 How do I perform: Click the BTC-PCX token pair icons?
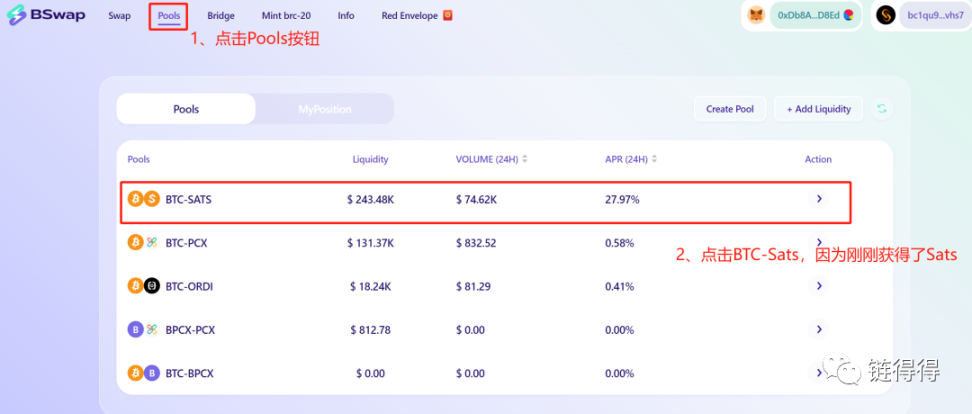coord(144,242)
